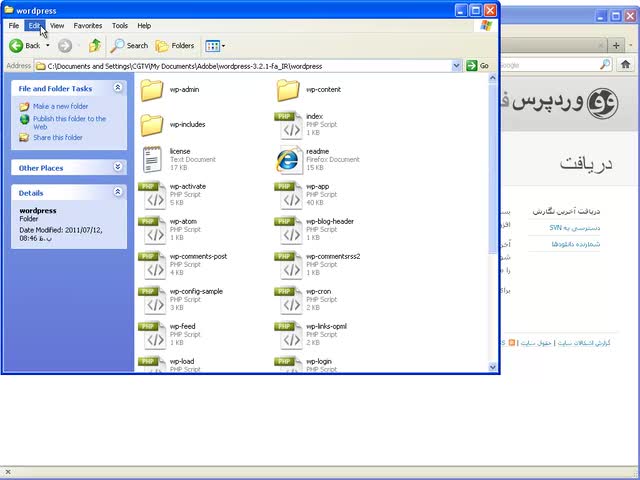Toggle the Folders pane button
Image resolution: width=640 pixels, height=480 pixels.
[x=175, y=46]
